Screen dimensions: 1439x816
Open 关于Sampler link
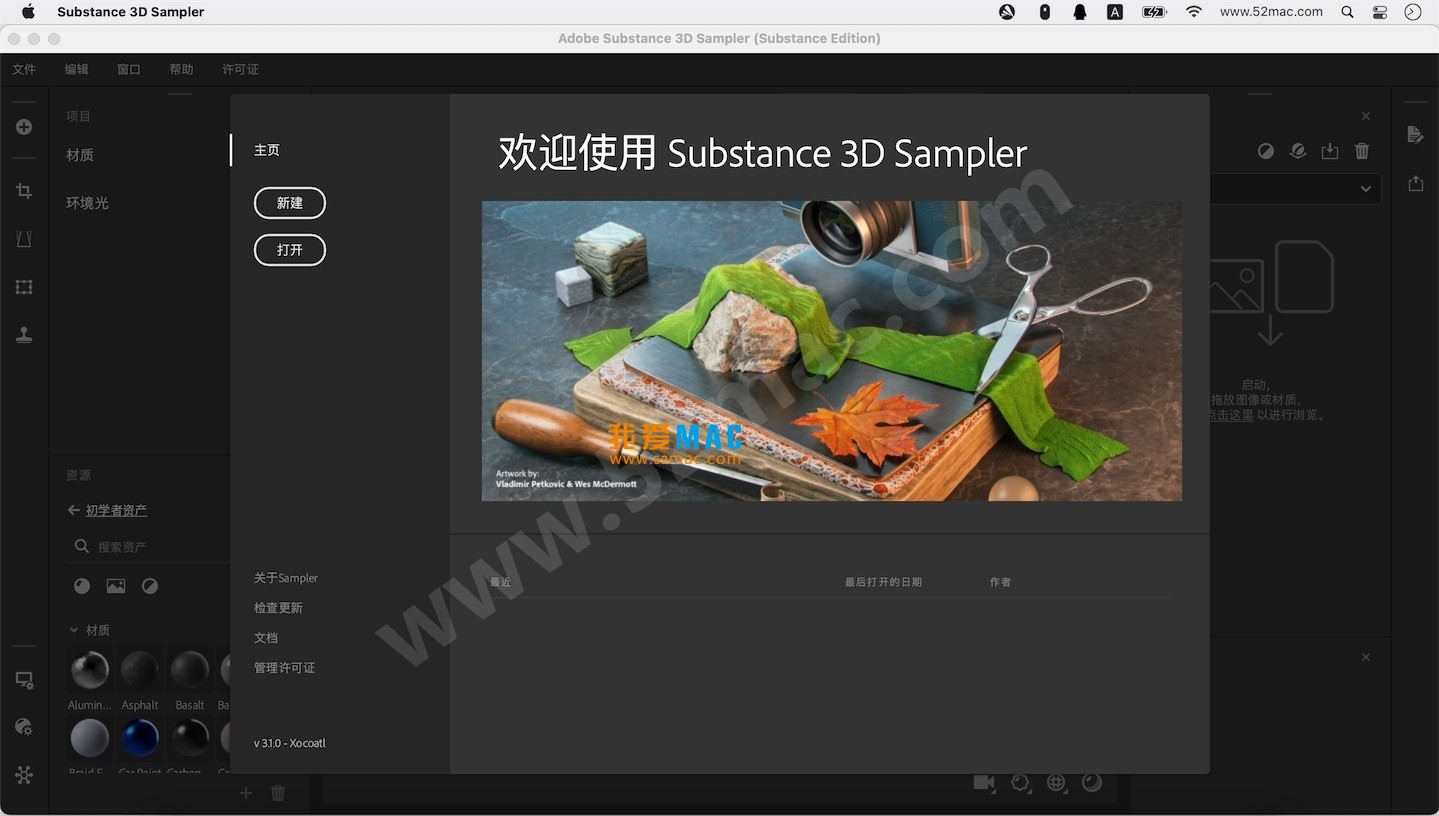pos(286,578)
